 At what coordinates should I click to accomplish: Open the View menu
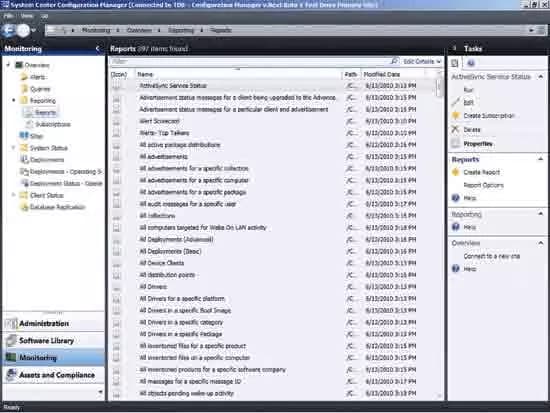tap(27, 16)
